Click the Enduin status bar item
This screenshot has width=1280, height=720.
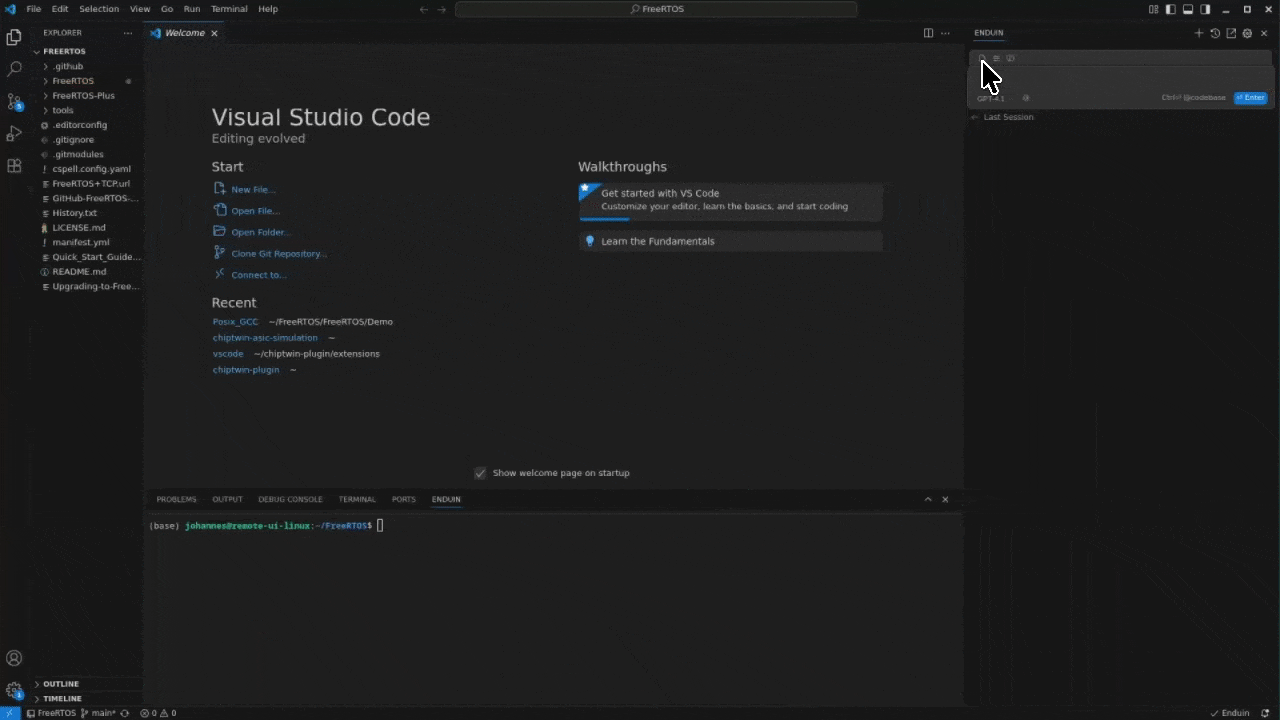(x=1230, y=713)
